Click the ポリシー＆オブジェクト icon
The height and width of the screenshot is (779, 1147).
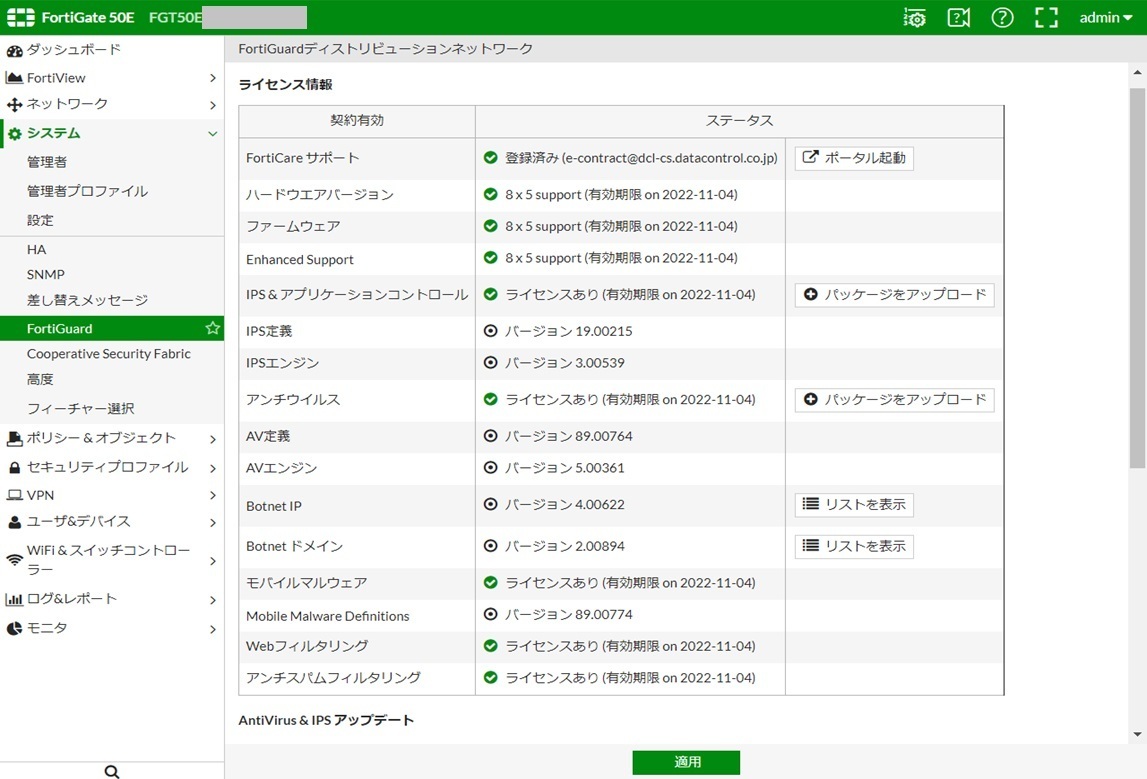[14, 438]
